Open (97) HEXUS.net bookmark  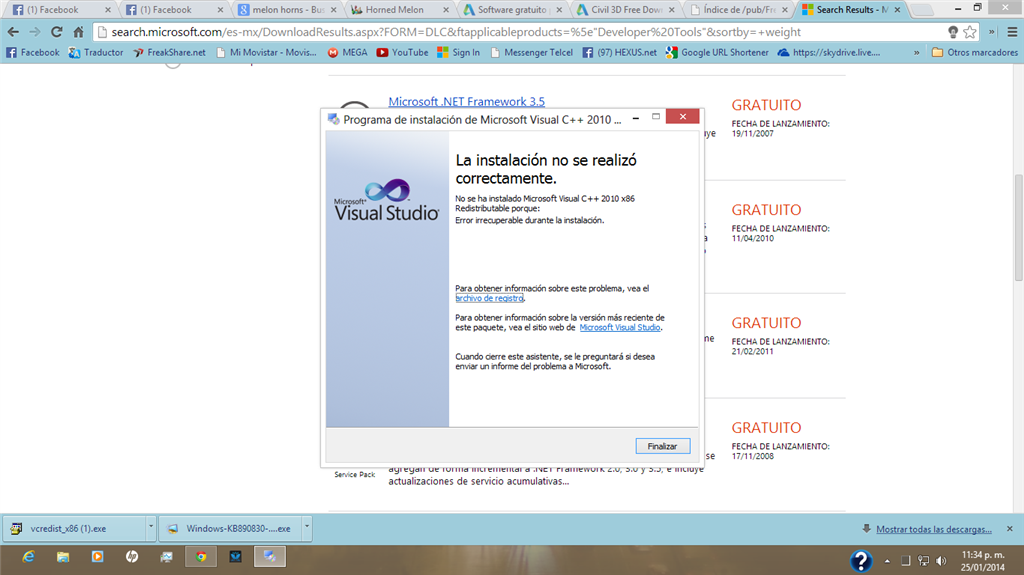[619, 52]
